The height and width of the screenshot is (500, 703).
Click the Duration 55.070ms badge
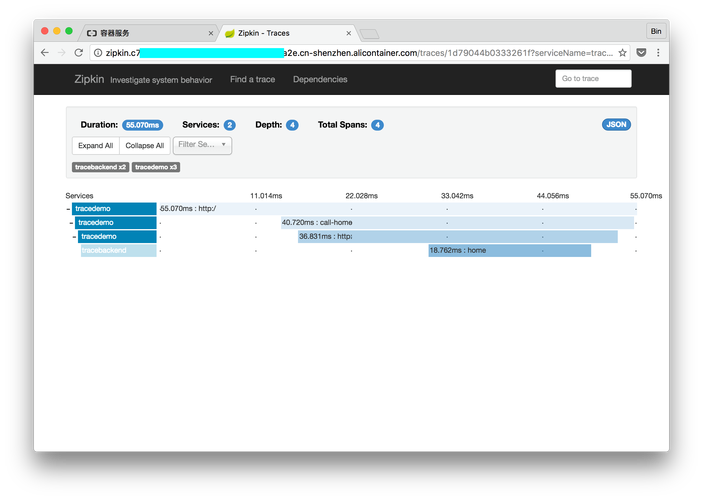tap(143, 125)
